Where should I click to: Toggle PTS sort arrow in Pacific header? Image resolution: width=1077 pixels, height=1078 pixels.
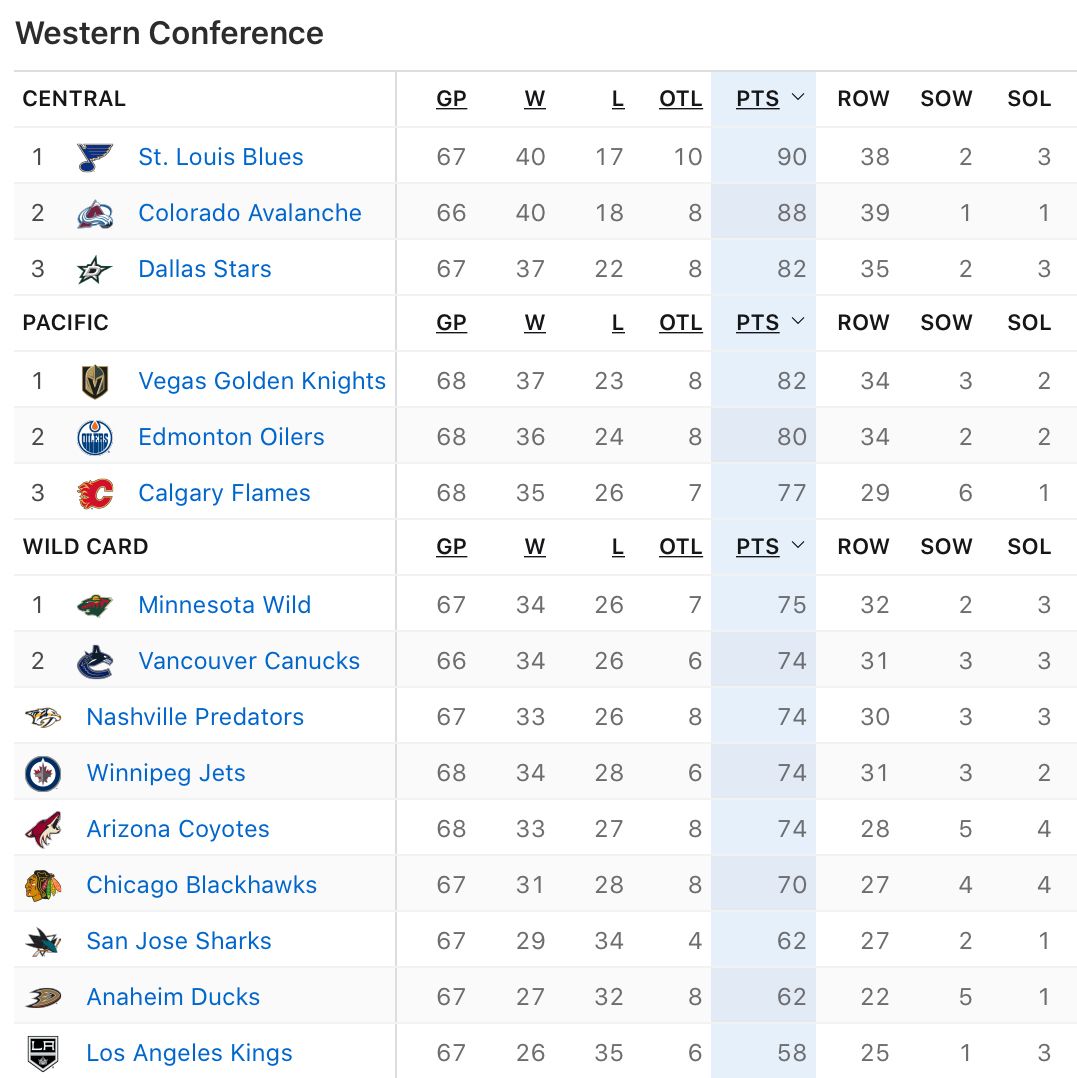point(798,322)
